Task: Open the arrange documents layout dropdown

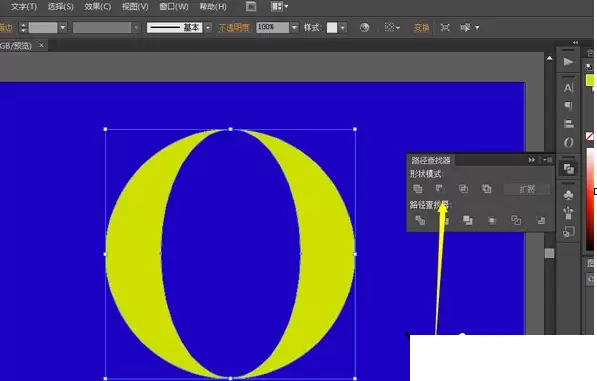Action: [279, 6]
